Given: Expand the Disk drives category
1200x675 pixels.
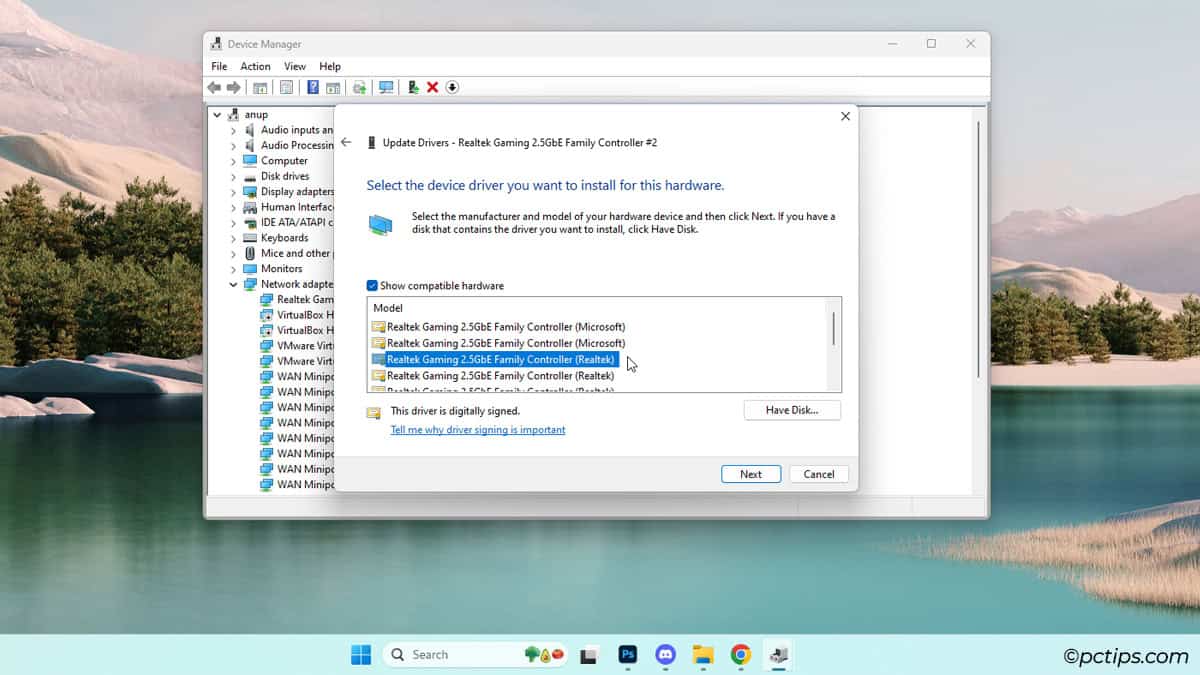Looking at the screenshot, I should [233, 176].
